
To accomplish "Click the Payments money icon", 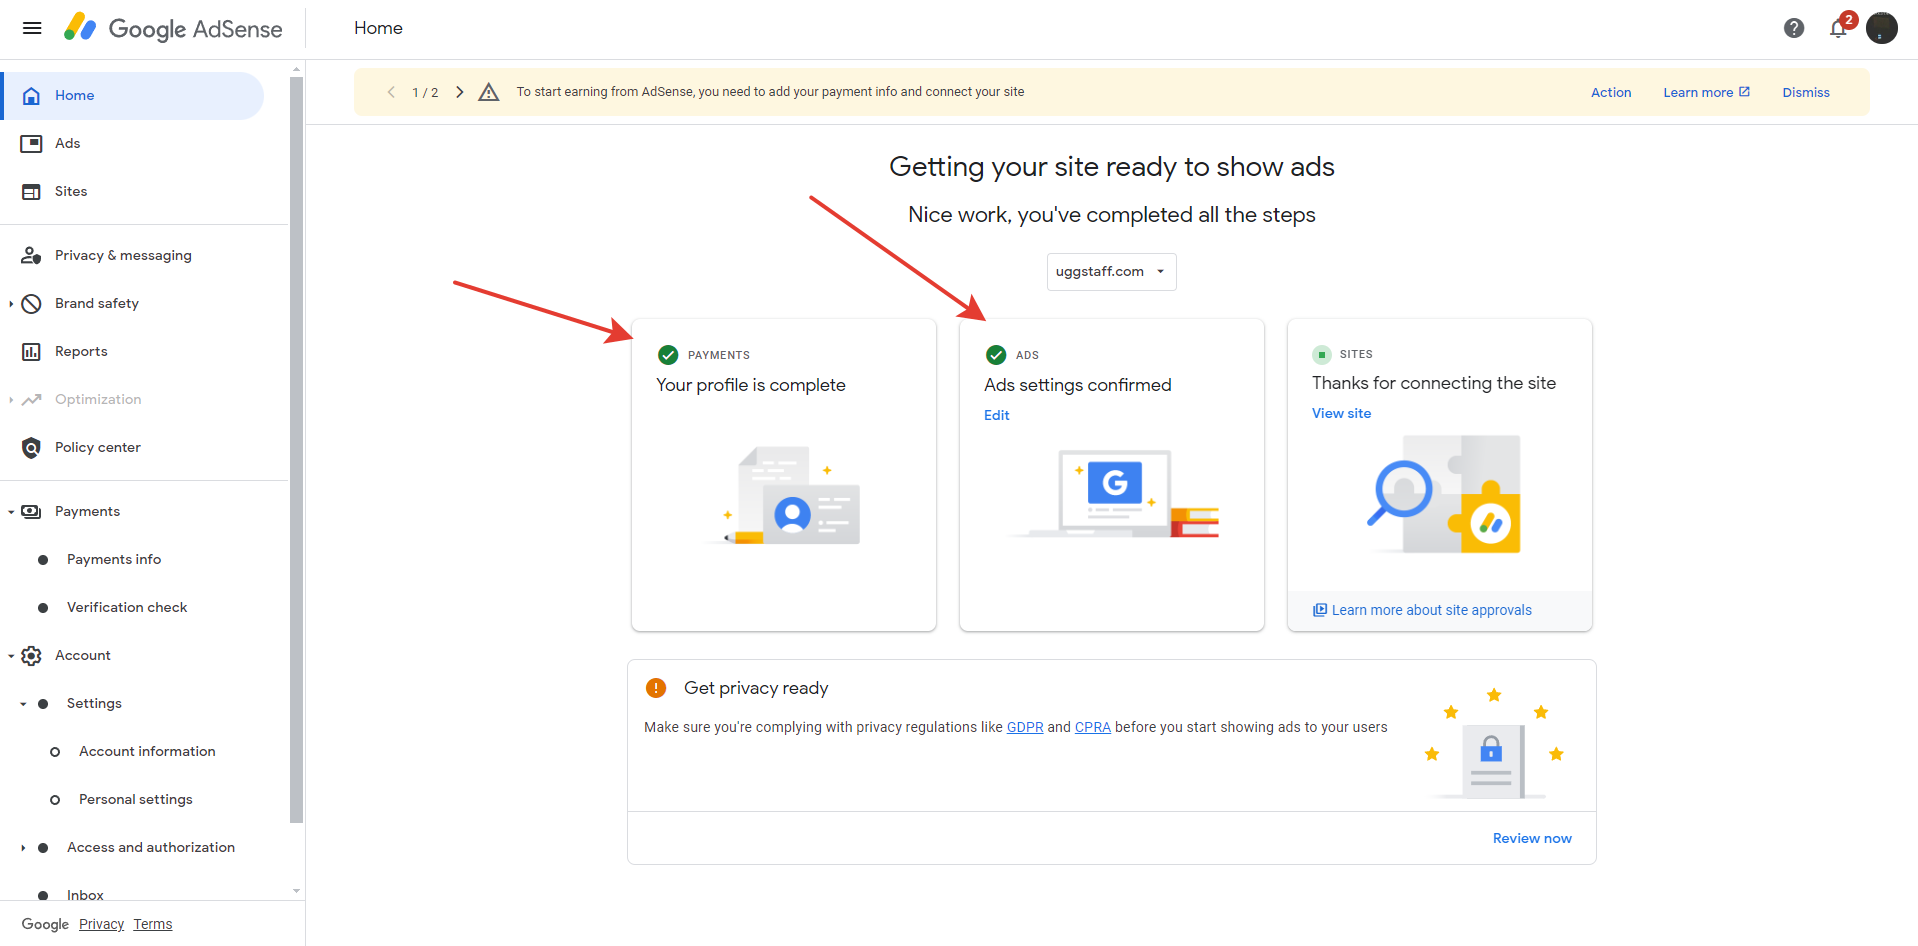I will point(31,511).
